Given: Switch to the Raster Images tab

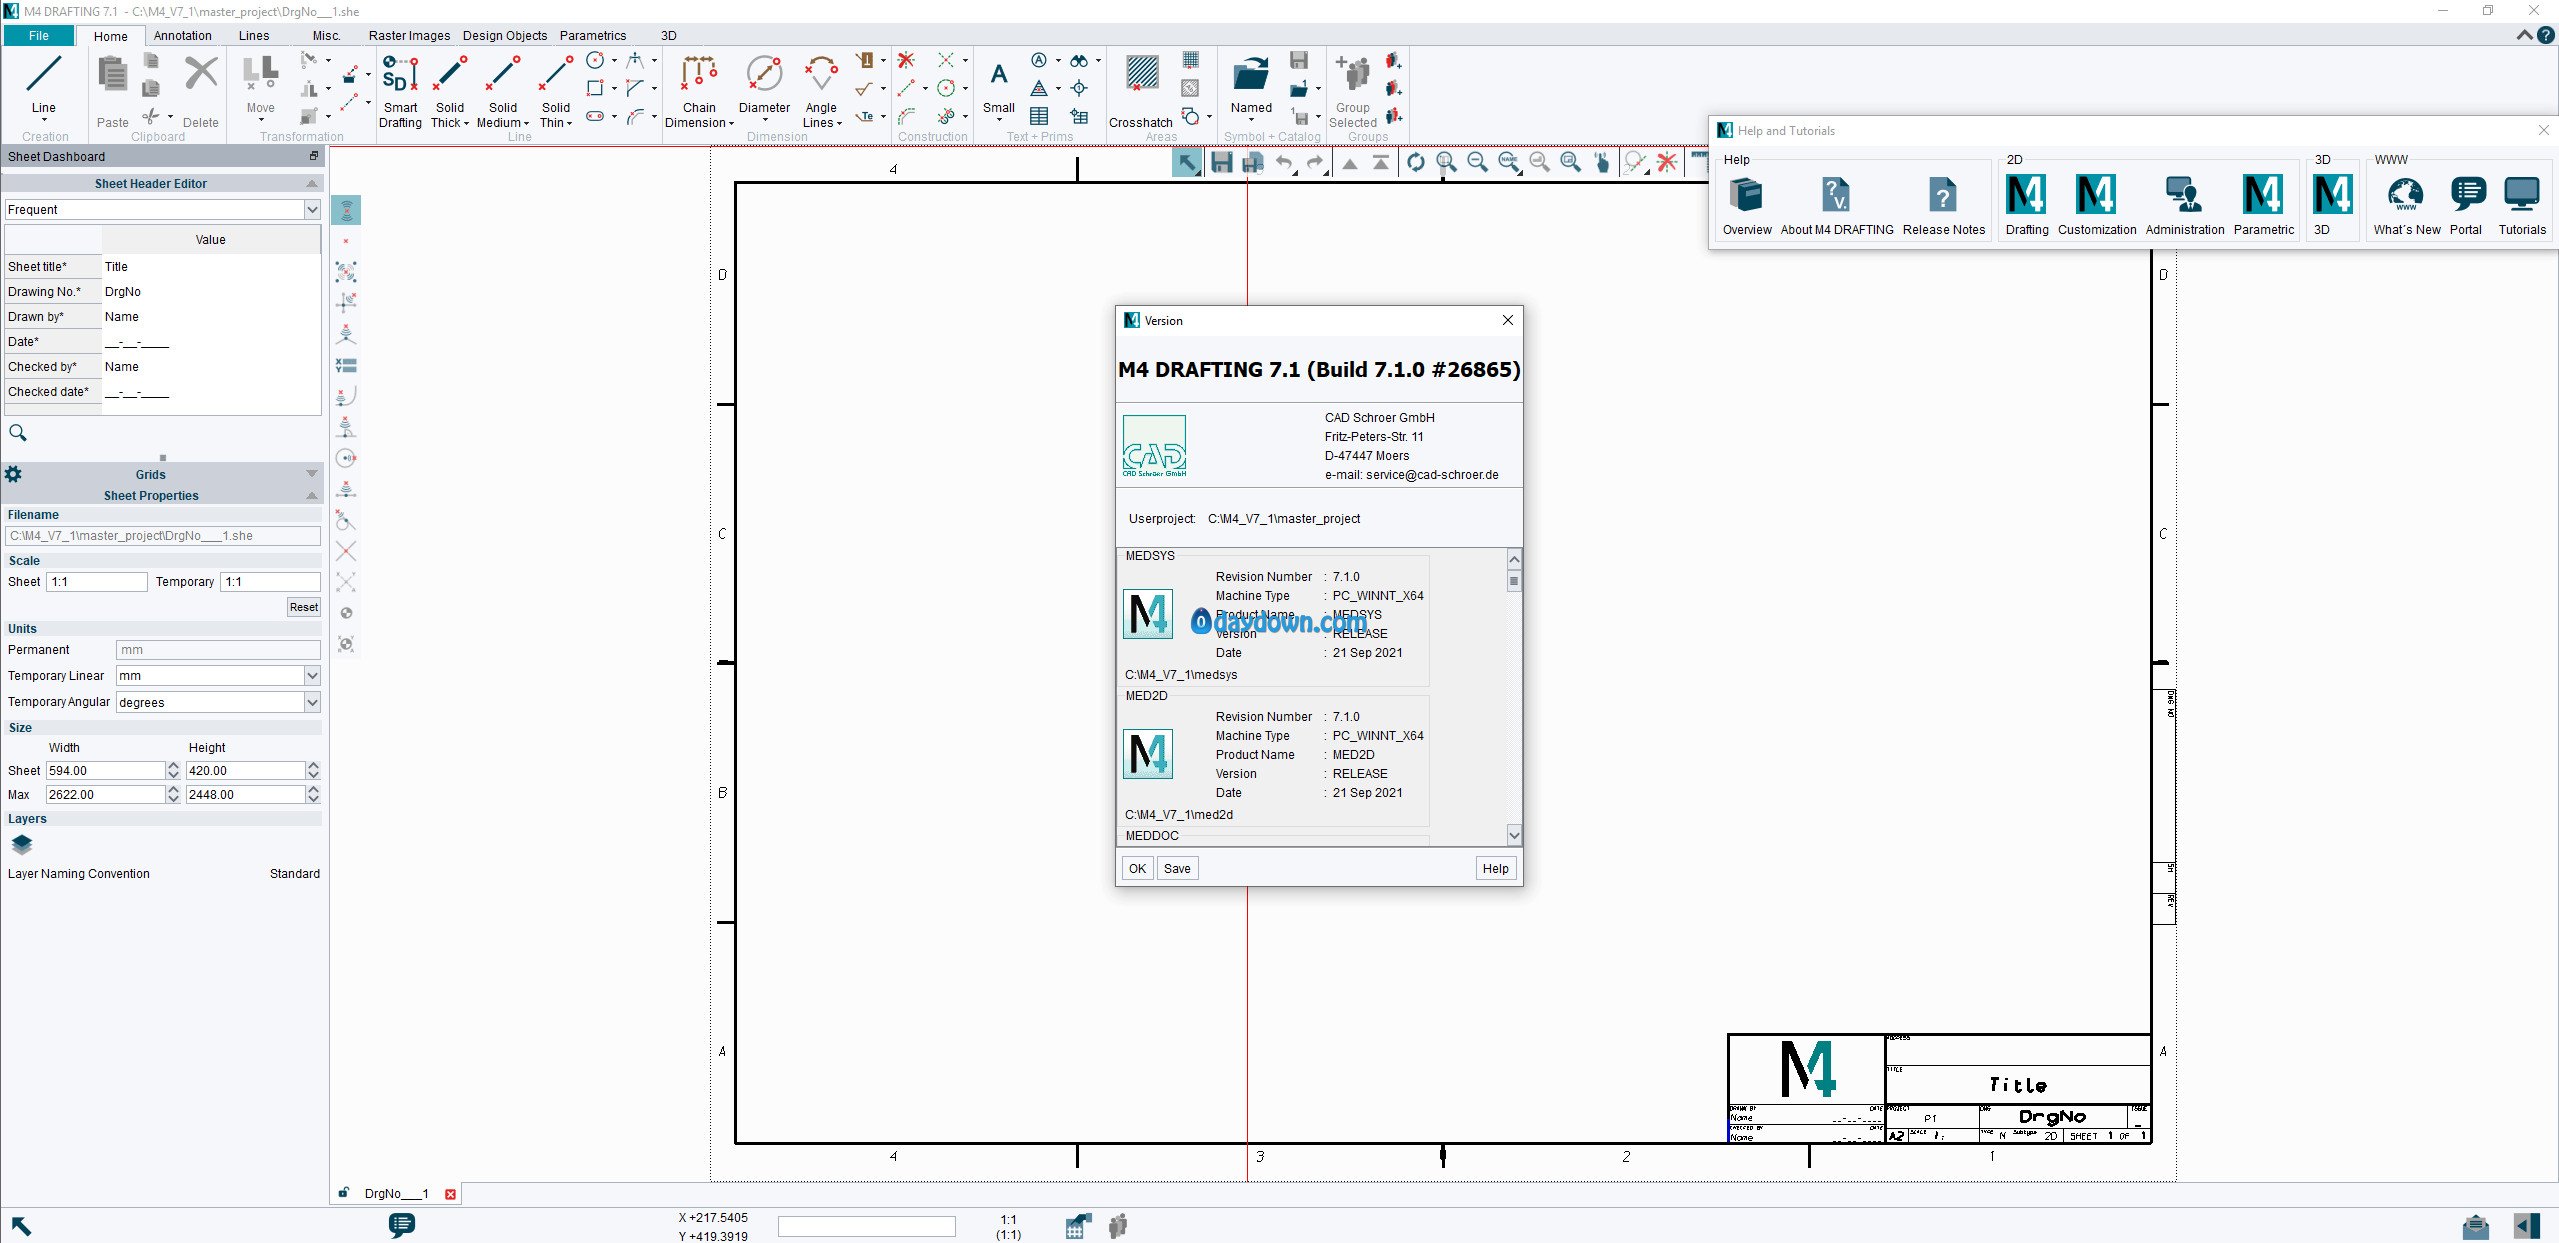Looking at the screenshot, I should coord(409,35).
